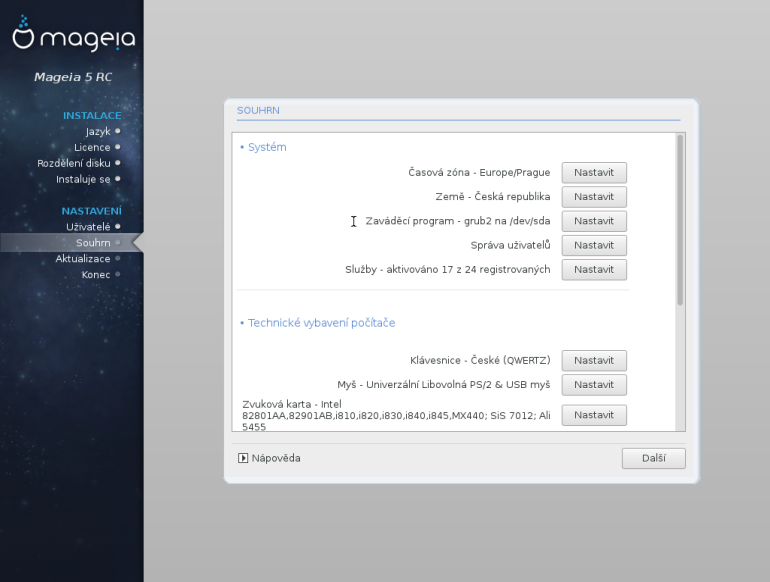Viewport: 770px width, 582px height.
Task: Click the NASTAVENÍ sidebar heading
Action: click(x=91, y=211)
